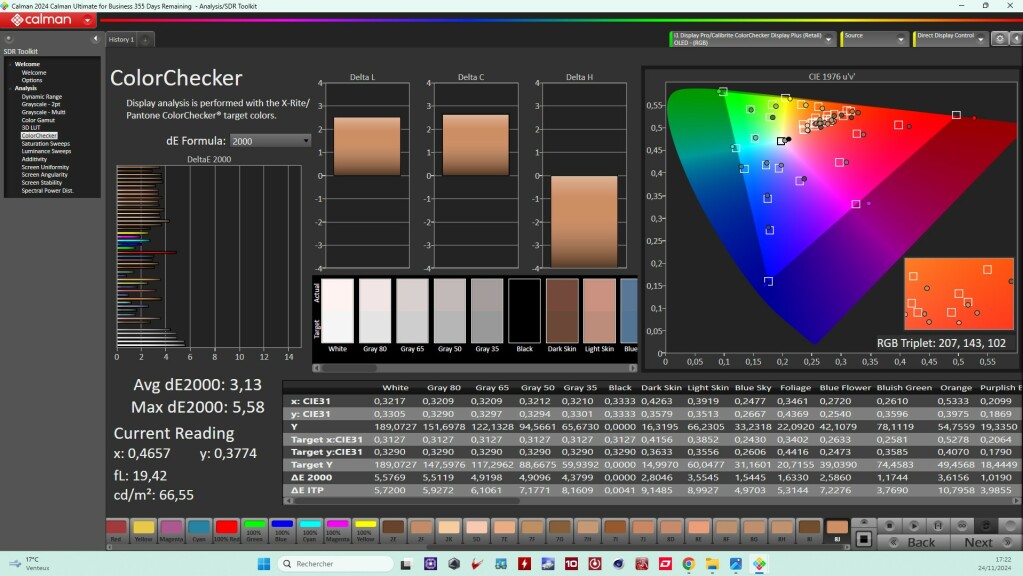
Task: Open the weather widget showing 17°C
Action: [27, 564]
